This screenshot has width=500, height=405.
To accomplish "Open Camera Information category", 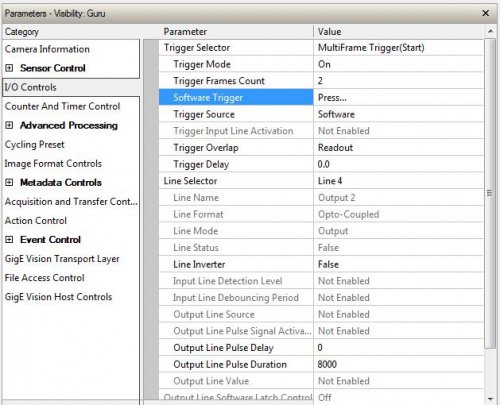I will click(x=47, y=49).
